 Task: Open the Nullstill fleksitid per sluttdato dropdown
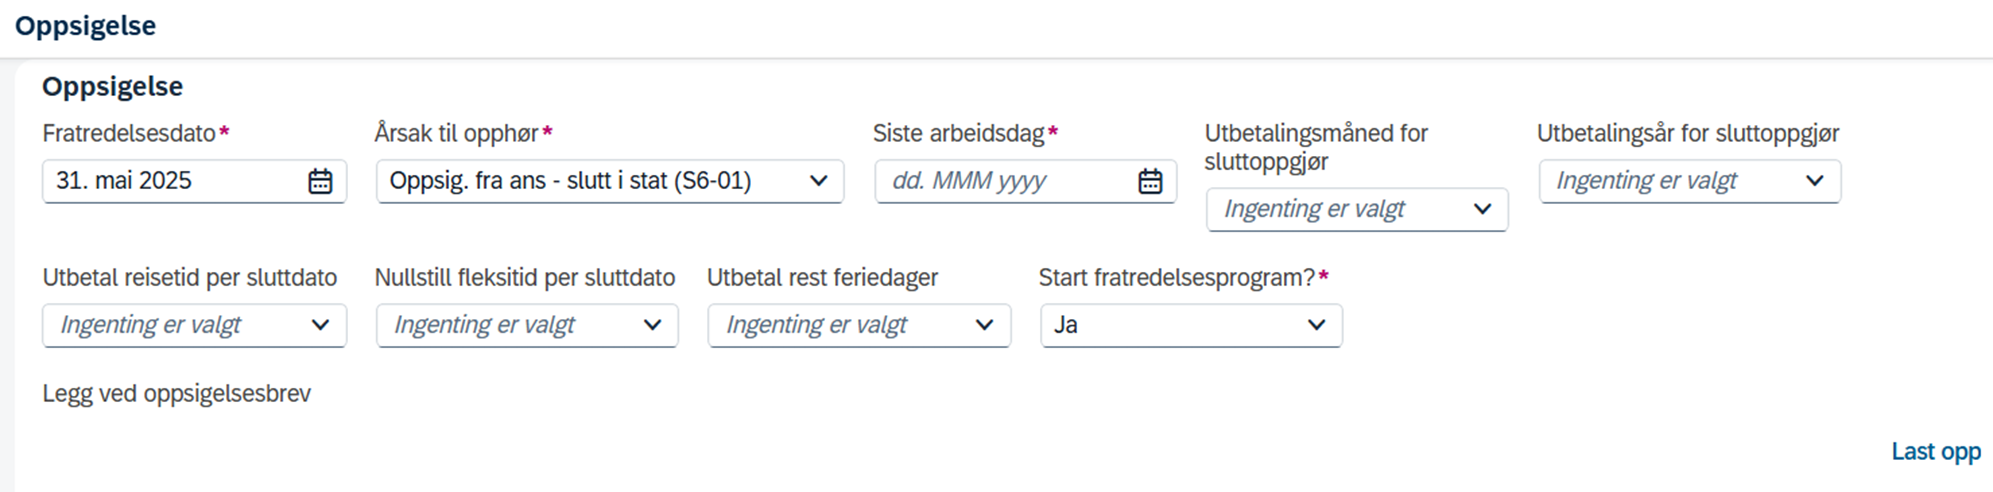527,325
